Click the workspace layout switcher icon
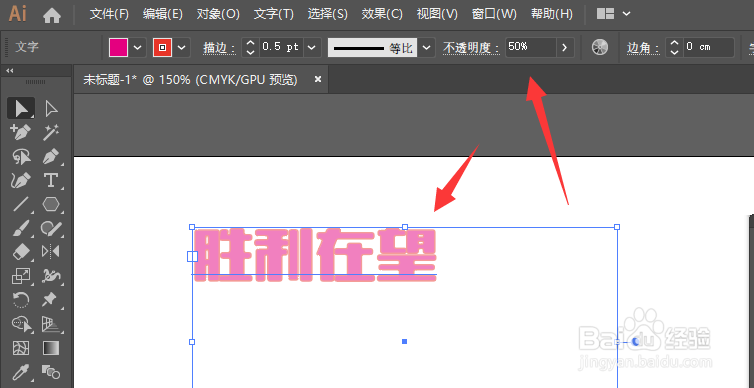The height and width of the screenshot is (388, 754). tap(605, 14)
